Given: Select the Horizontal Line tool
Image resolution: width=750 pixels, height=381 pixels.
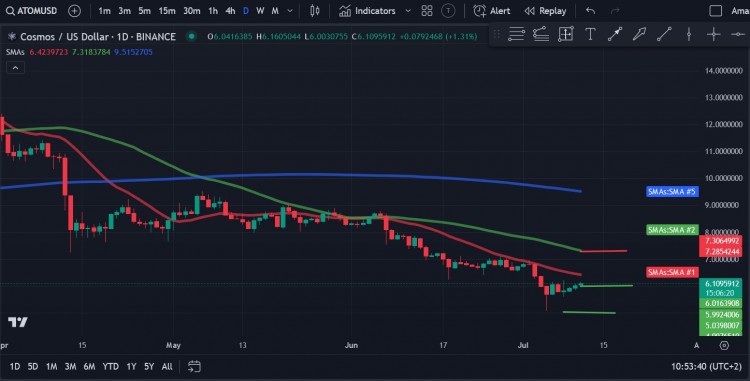Looking at the screenshot, I should 738,34.
